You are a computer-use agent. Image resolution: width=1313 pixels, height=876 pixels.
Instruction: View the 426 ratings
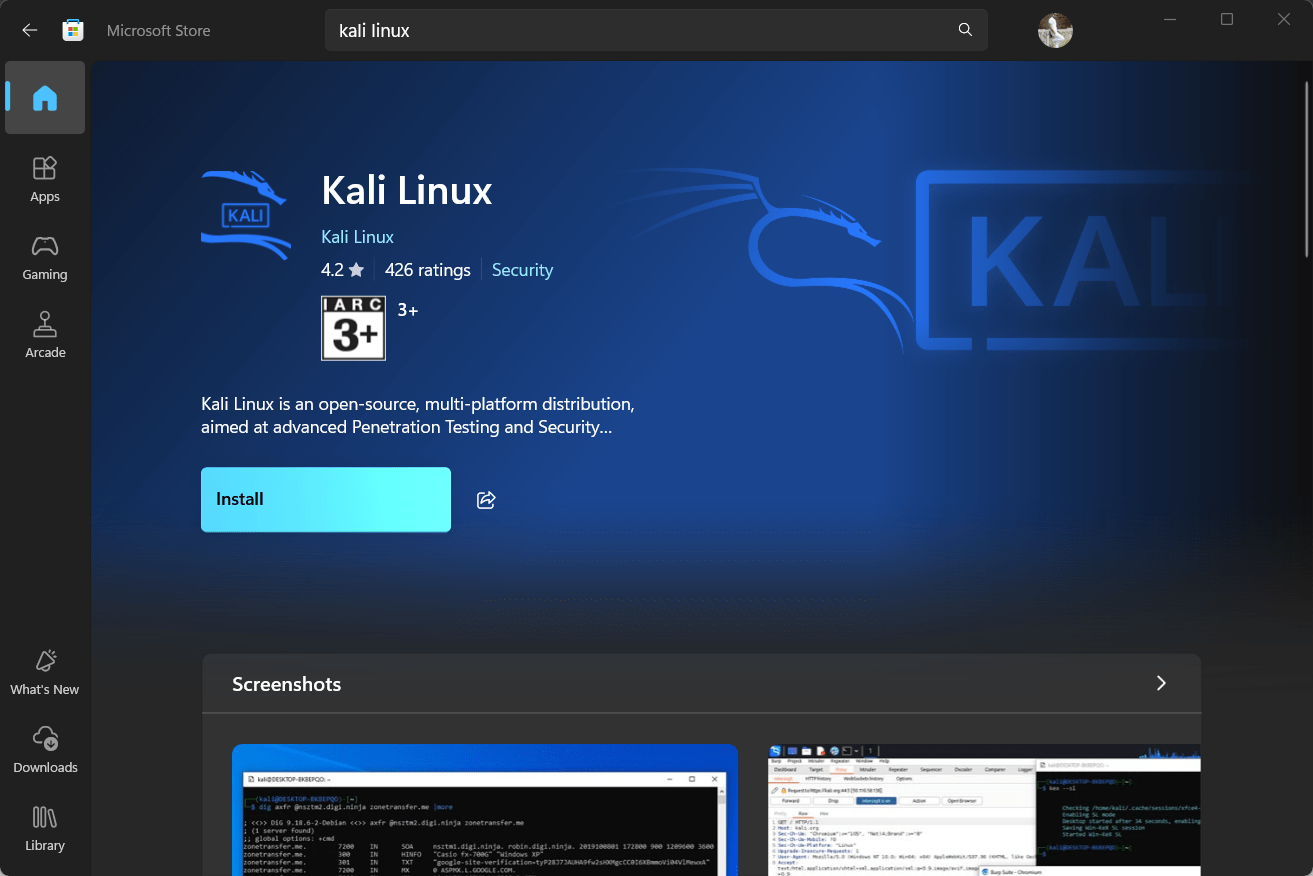[x=427, y=269]
